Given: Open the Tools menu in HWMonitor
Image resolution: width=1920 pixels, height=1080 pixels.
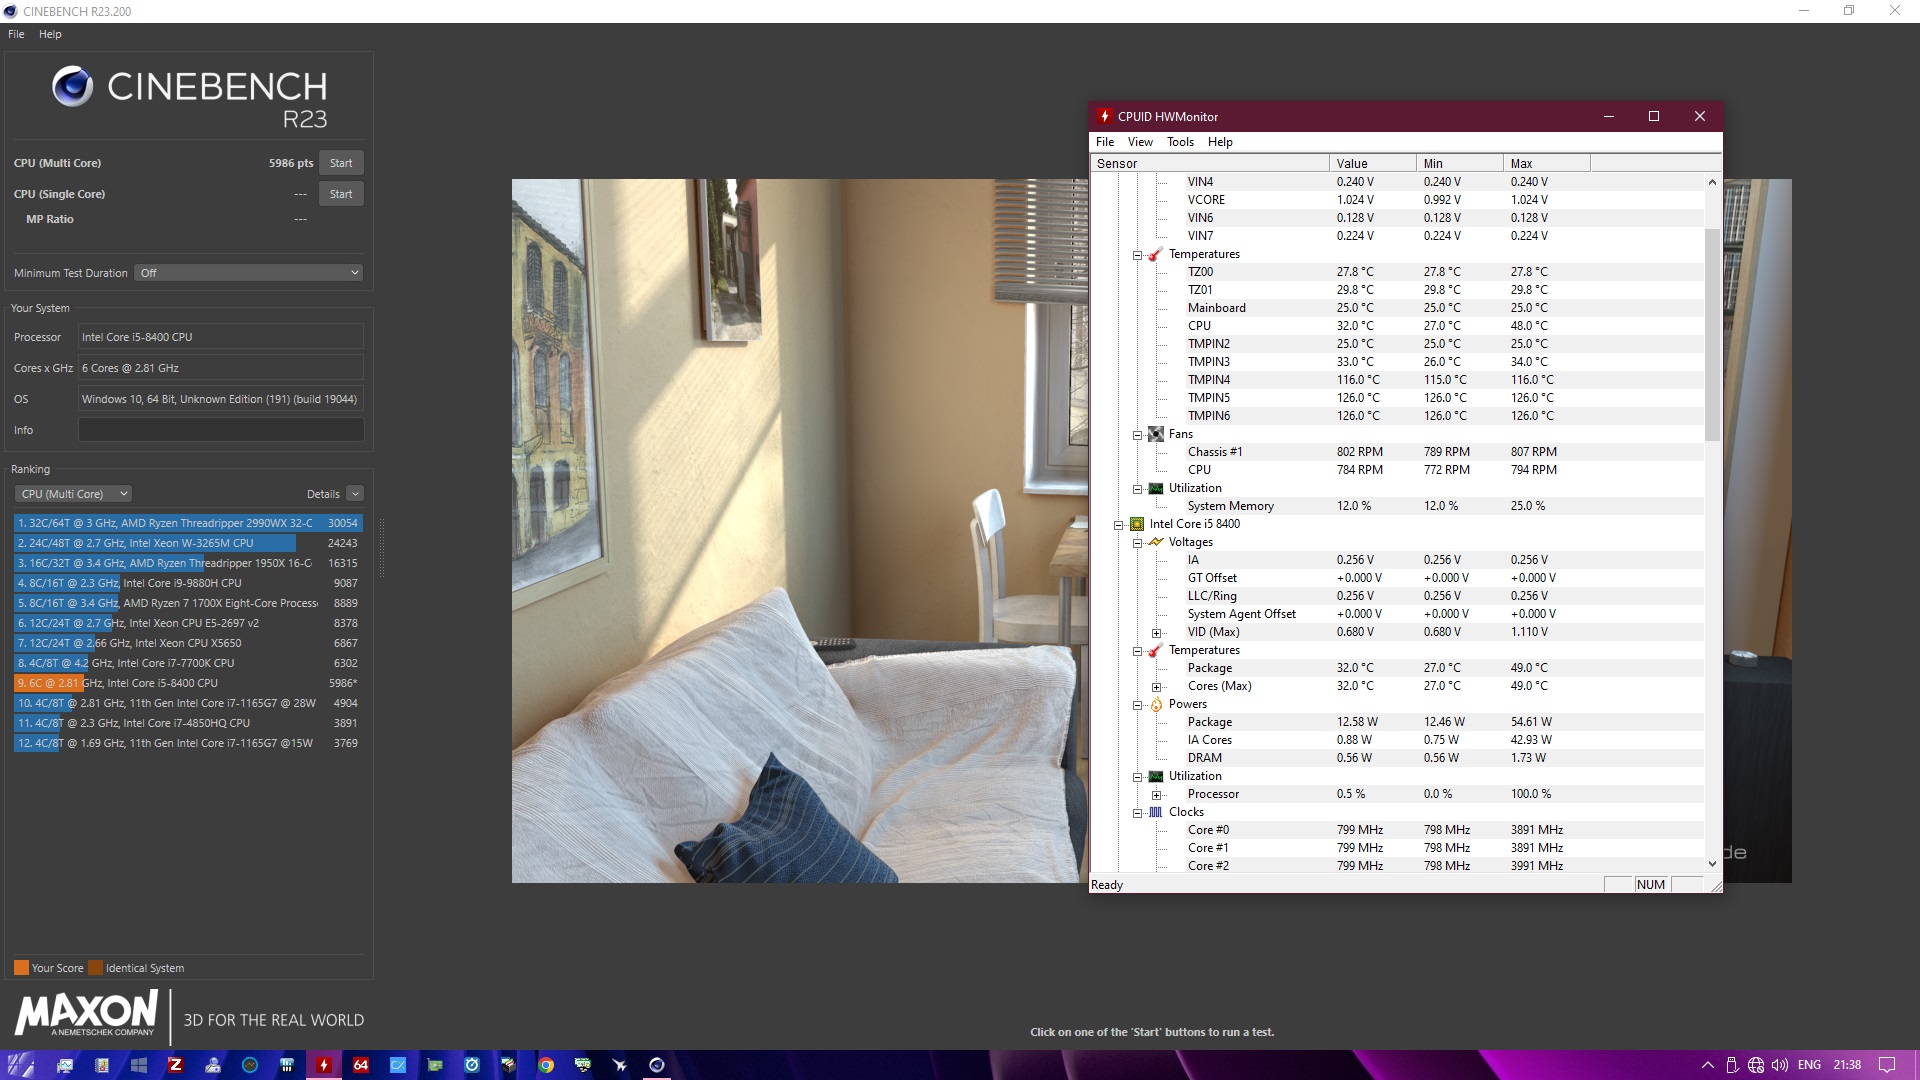Looking at the screenshot, I should click(1179, 142).
